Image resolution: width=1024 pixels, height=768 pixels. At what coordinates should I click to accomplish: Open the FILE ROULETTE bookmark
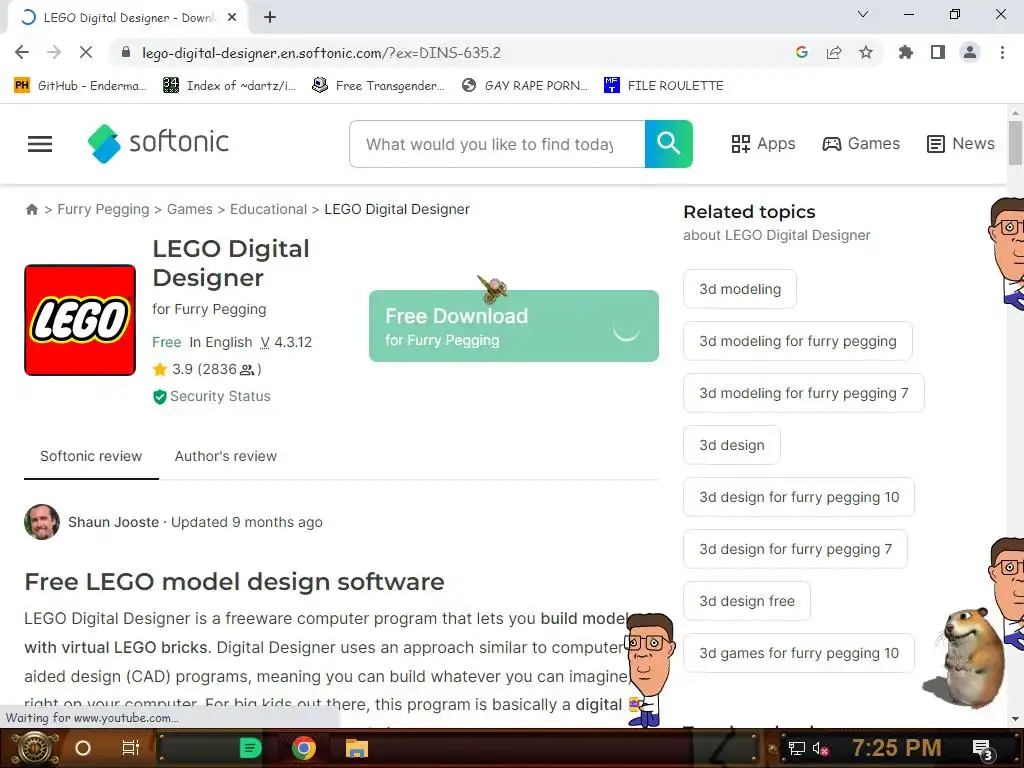(664, 86)
